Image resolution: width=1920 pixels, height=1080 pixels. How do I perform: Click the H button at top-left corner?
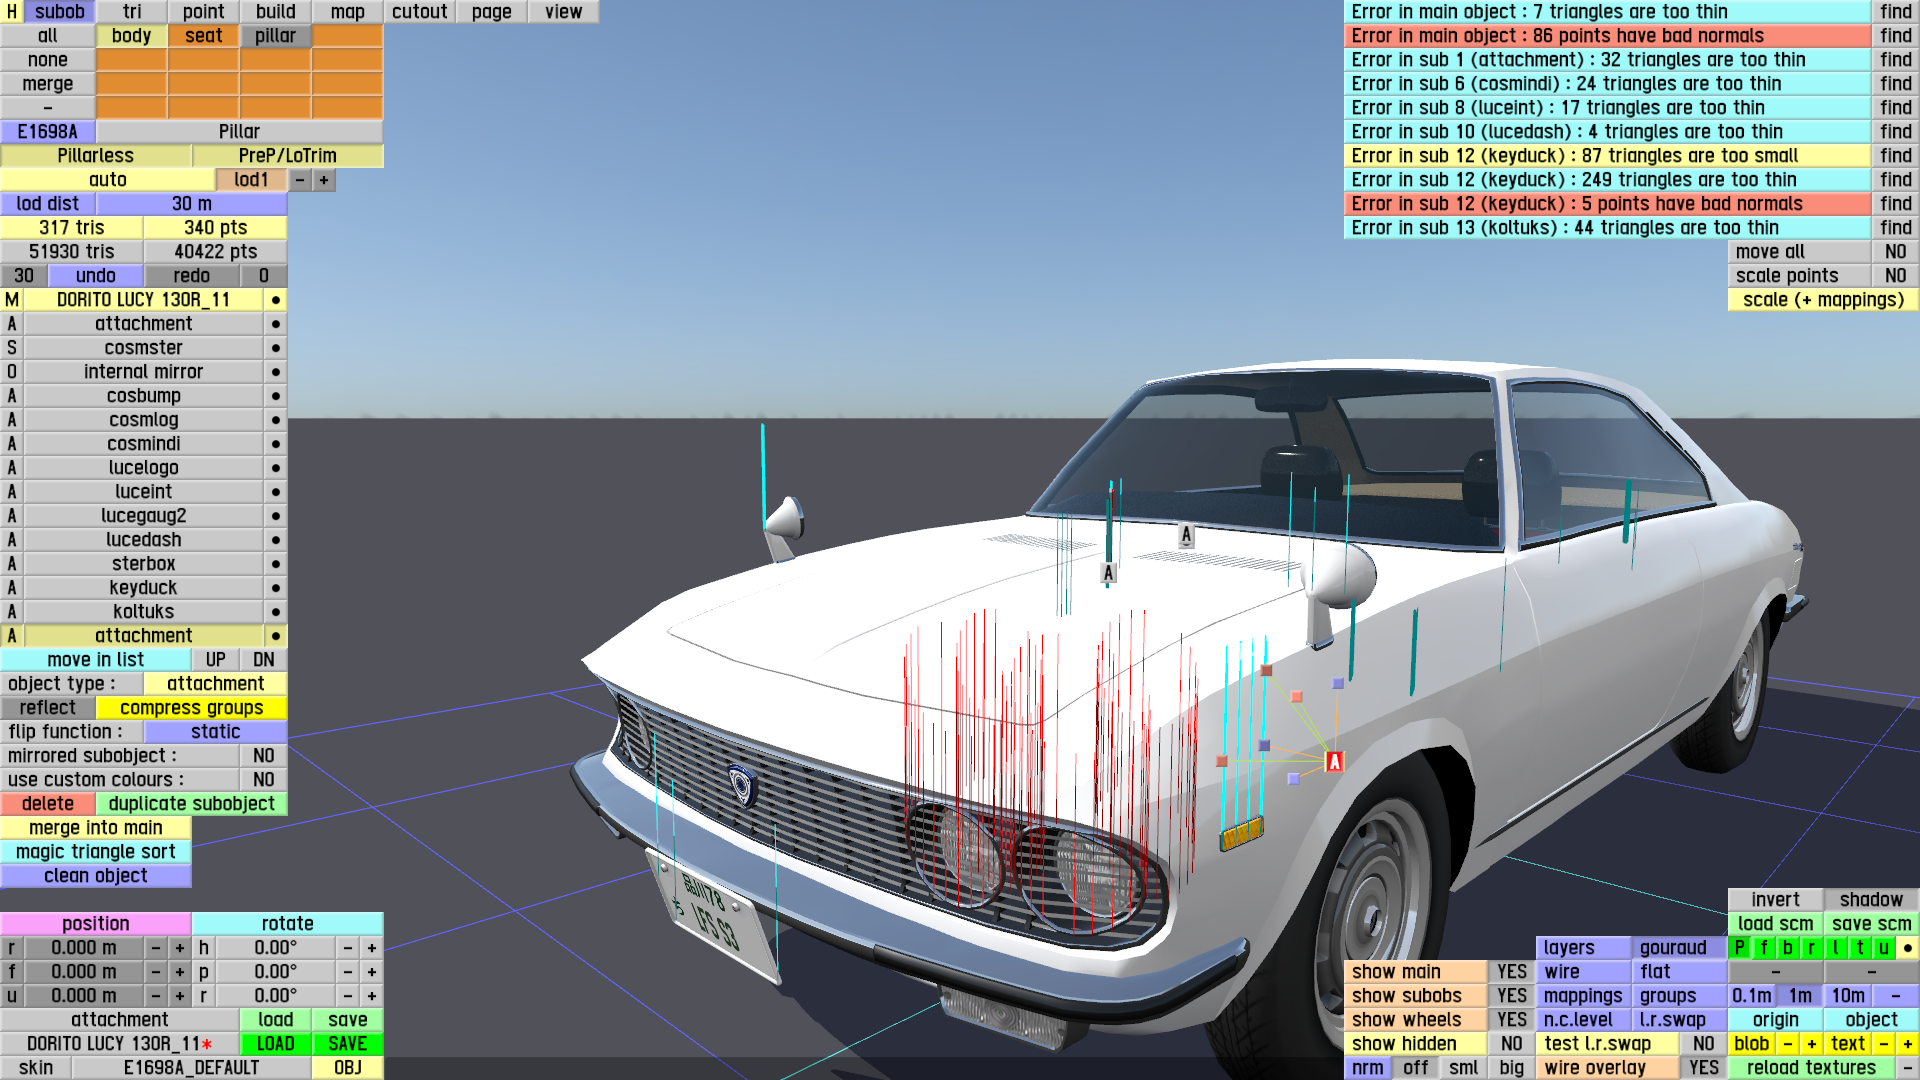(x=11, y=12)
